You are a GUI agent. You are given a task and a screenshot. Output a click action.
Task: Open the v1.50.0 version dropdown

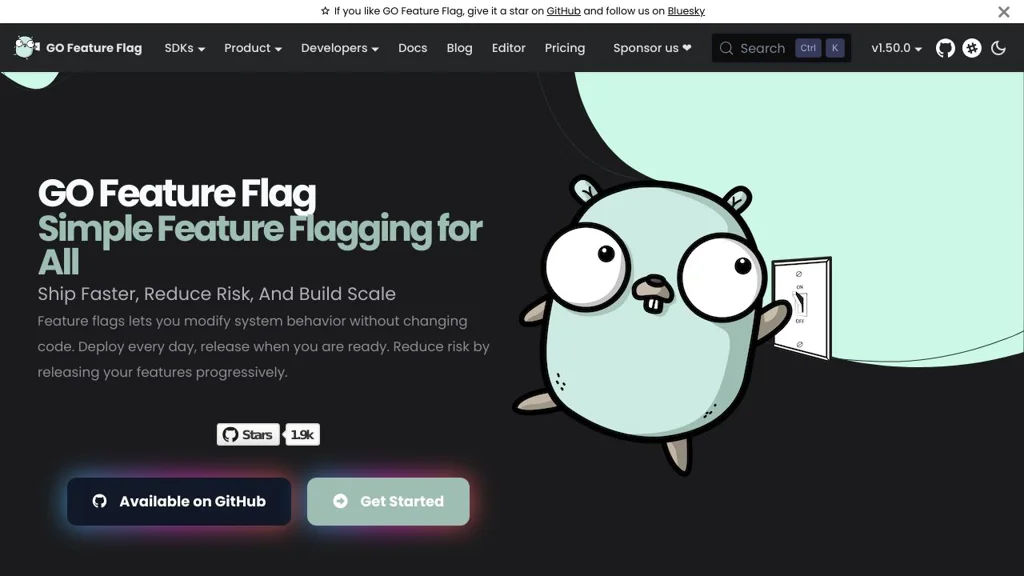(x=896, y=48)
